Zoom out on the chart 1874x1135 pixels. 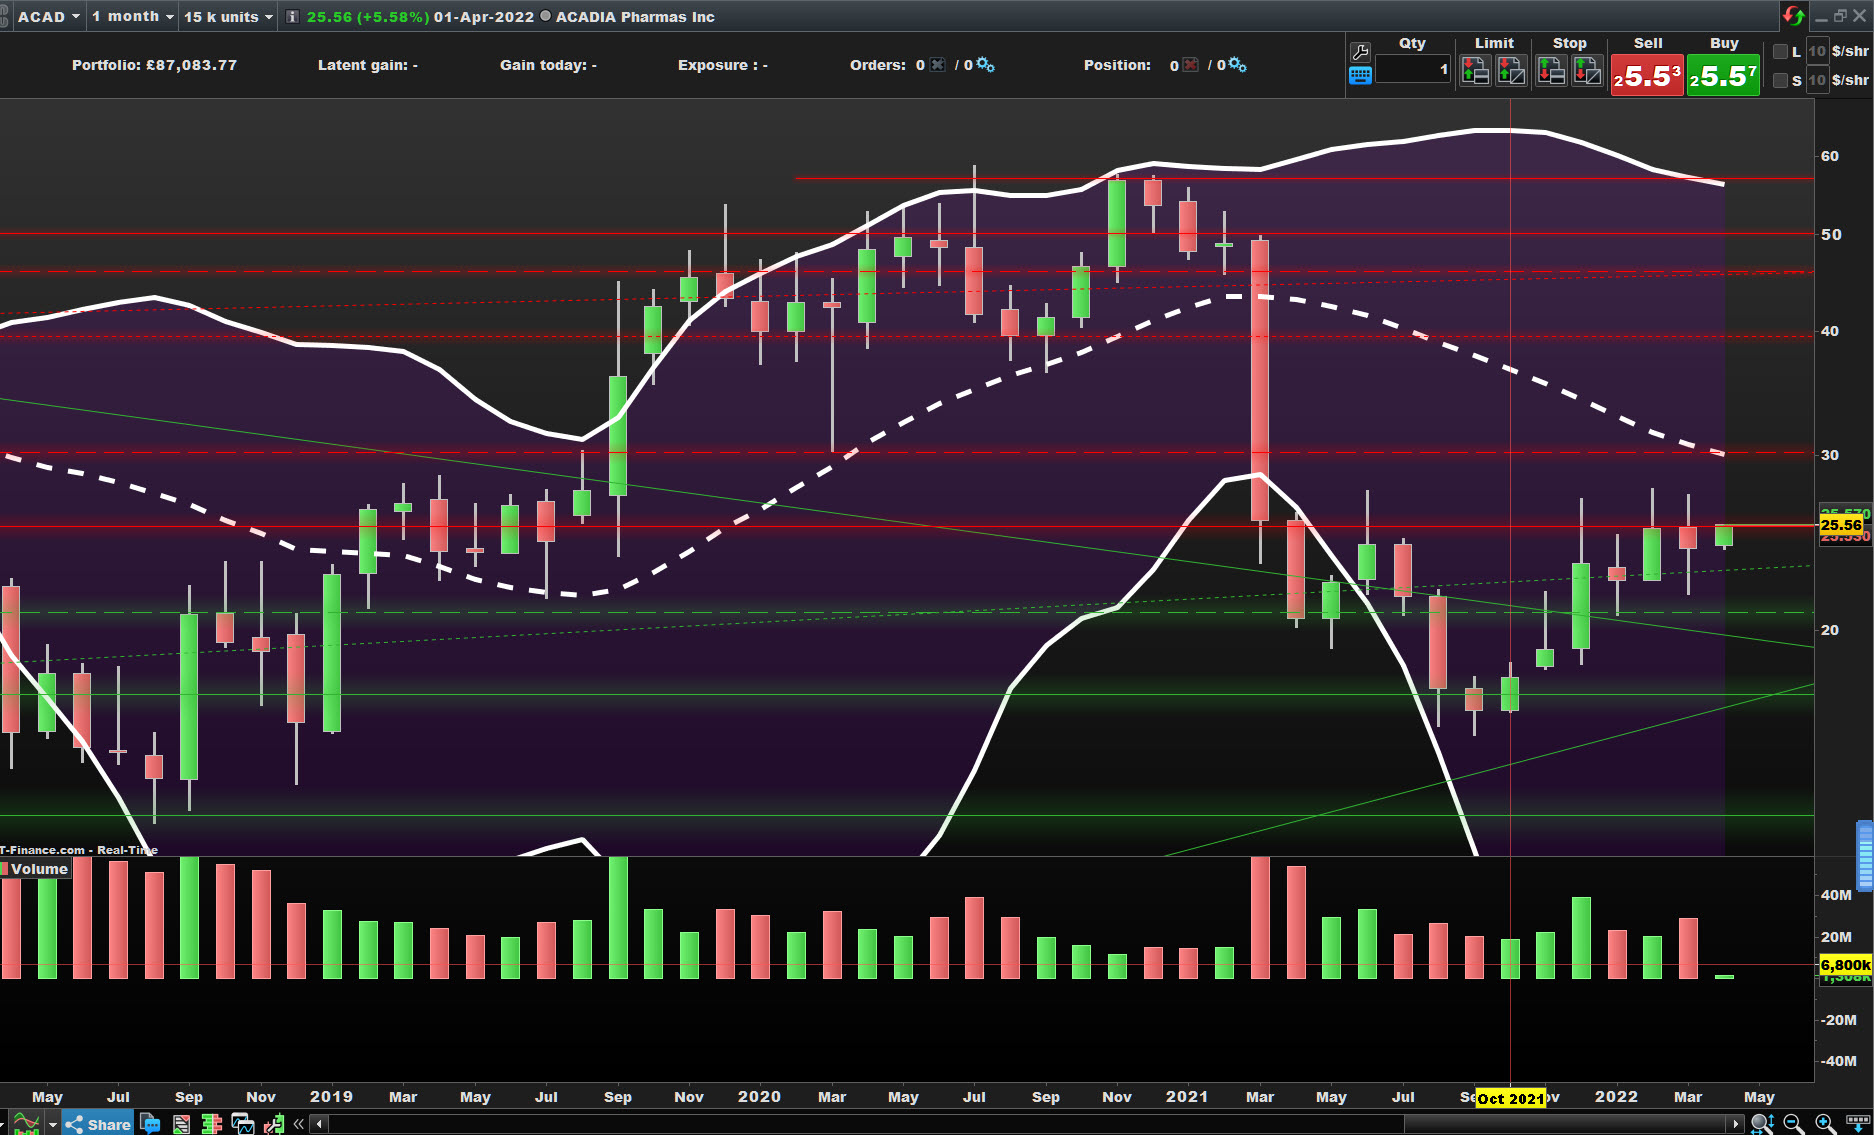1793,1124
